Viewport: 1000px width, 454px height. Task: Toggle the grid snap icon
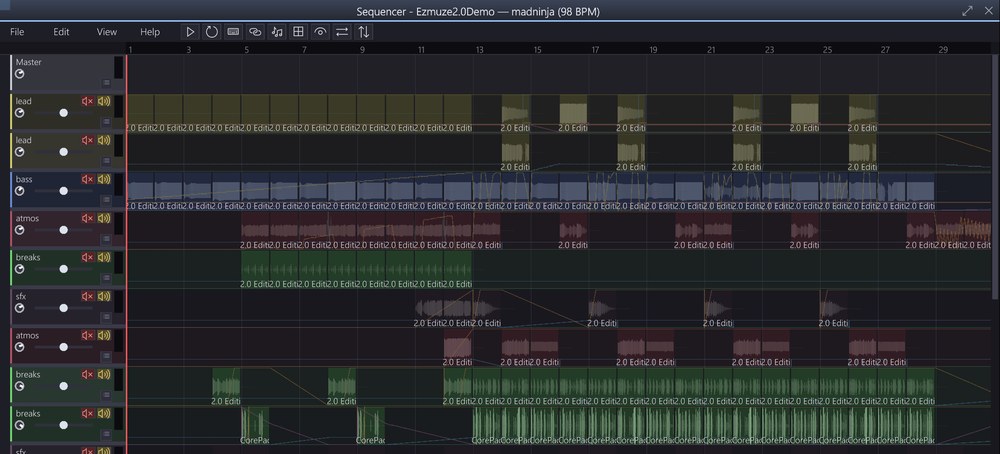coord(298,32)
